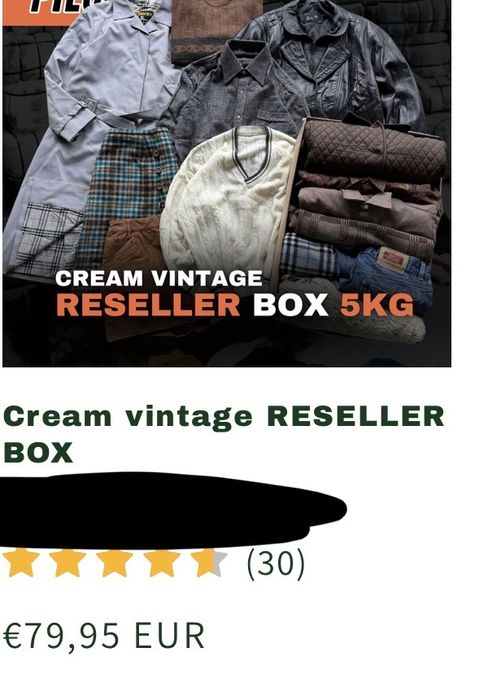This screenshot has height=699, width=488.
Task: Click the fourth yellow rating star
Action: click(x=162, y=563)
